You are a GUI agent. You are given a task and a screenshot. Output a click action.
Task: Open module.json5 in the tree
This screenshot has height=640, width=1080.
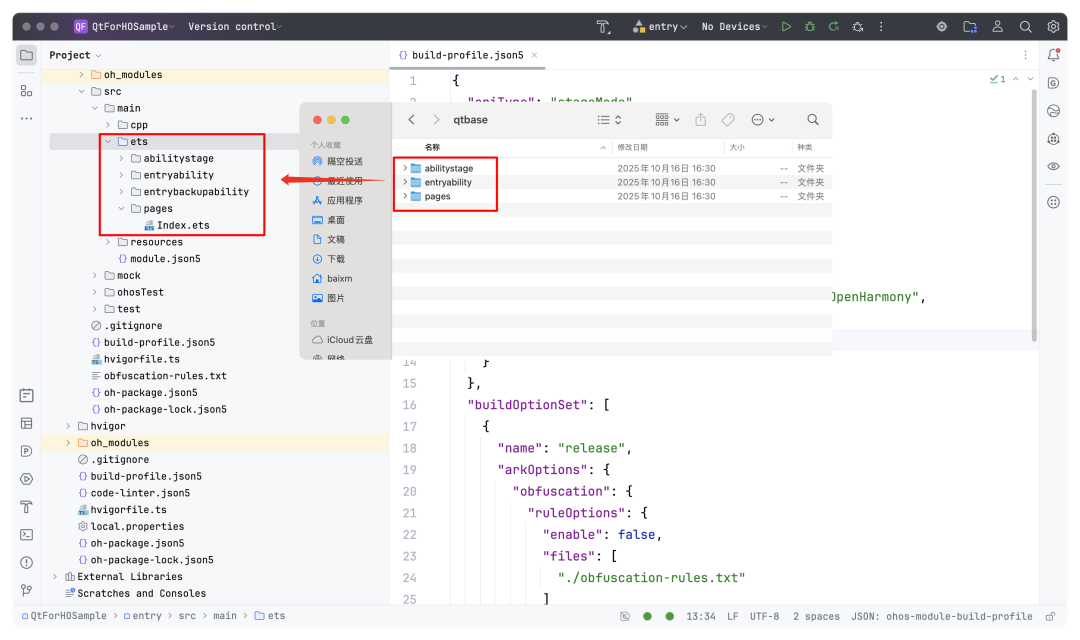pos(159,259)
